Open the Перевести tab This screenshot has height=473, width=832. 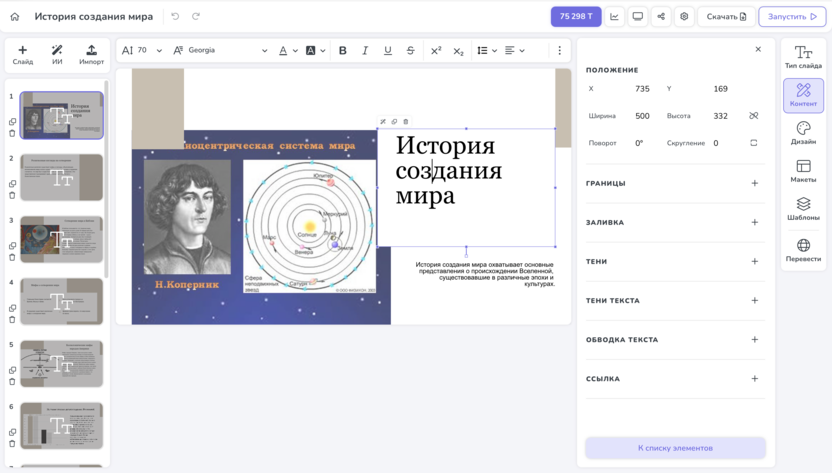pyautogui.click(x=803, y=250)
